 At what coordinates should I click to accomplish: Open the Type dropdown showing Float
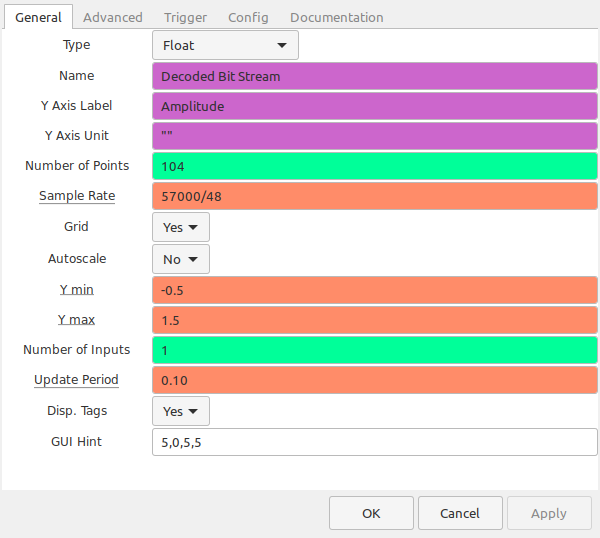225,45
